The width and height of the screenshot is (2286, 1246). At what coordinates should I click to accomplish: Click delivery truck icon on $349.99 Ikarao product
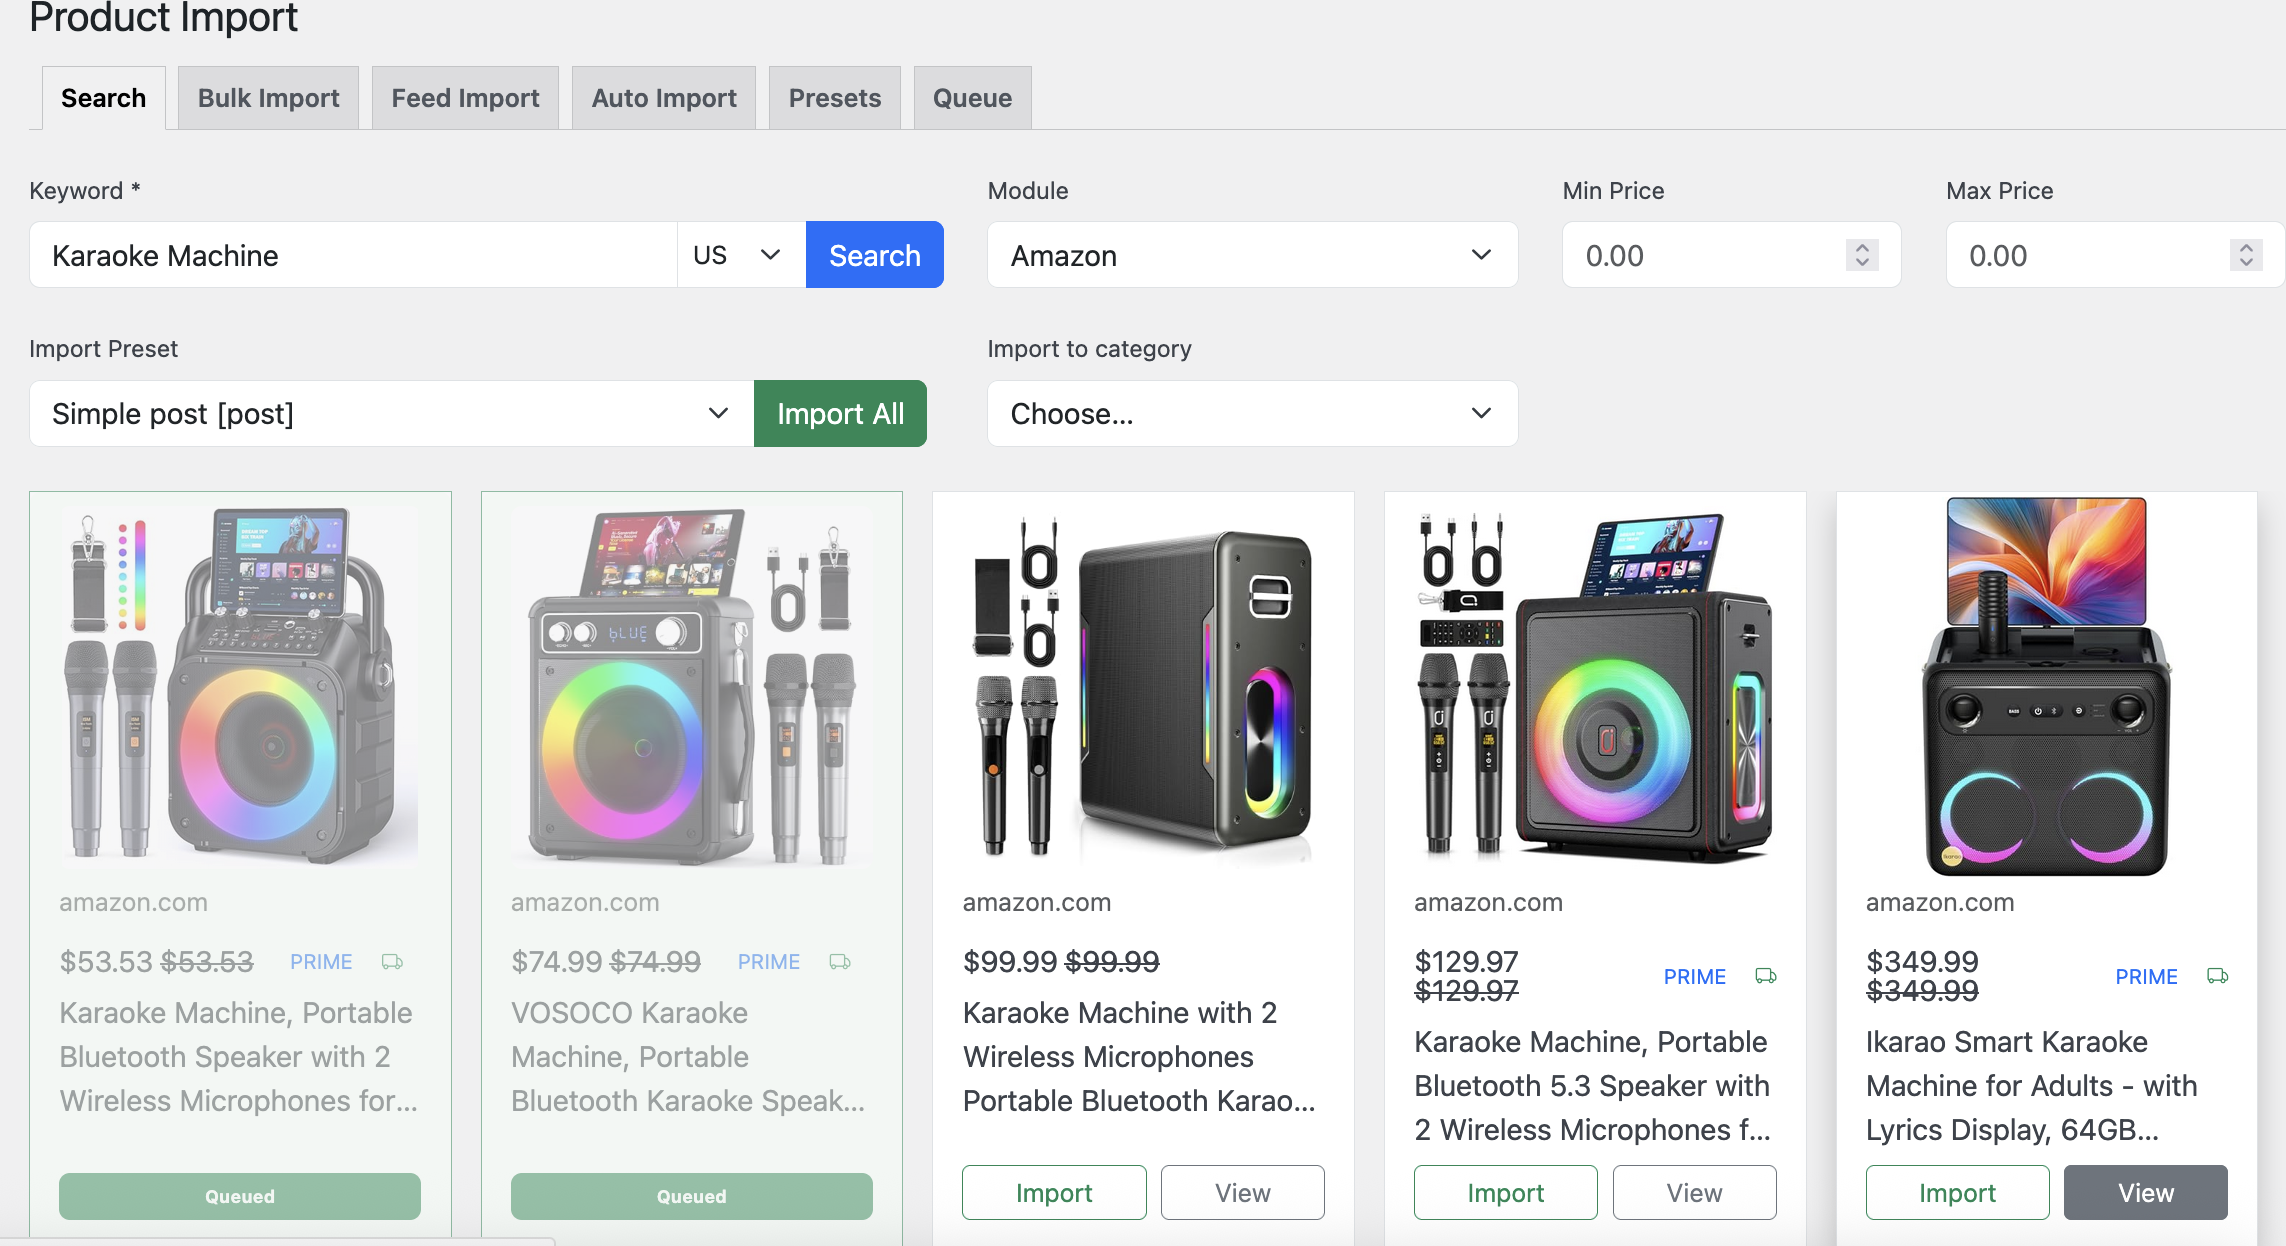point(2217,976)
